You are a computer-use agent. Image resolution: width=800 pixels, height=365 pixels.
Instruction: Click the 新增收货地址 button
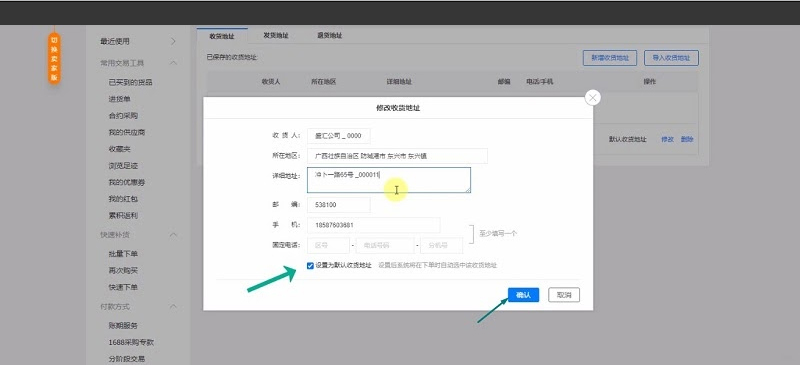click(610, 58)
